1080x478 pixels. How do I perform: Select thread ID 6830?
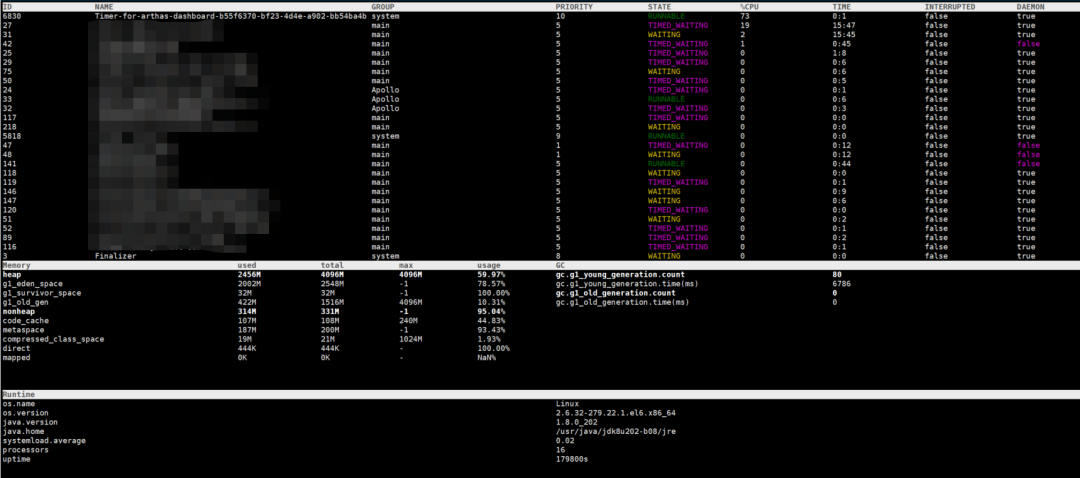click(12, 15)
